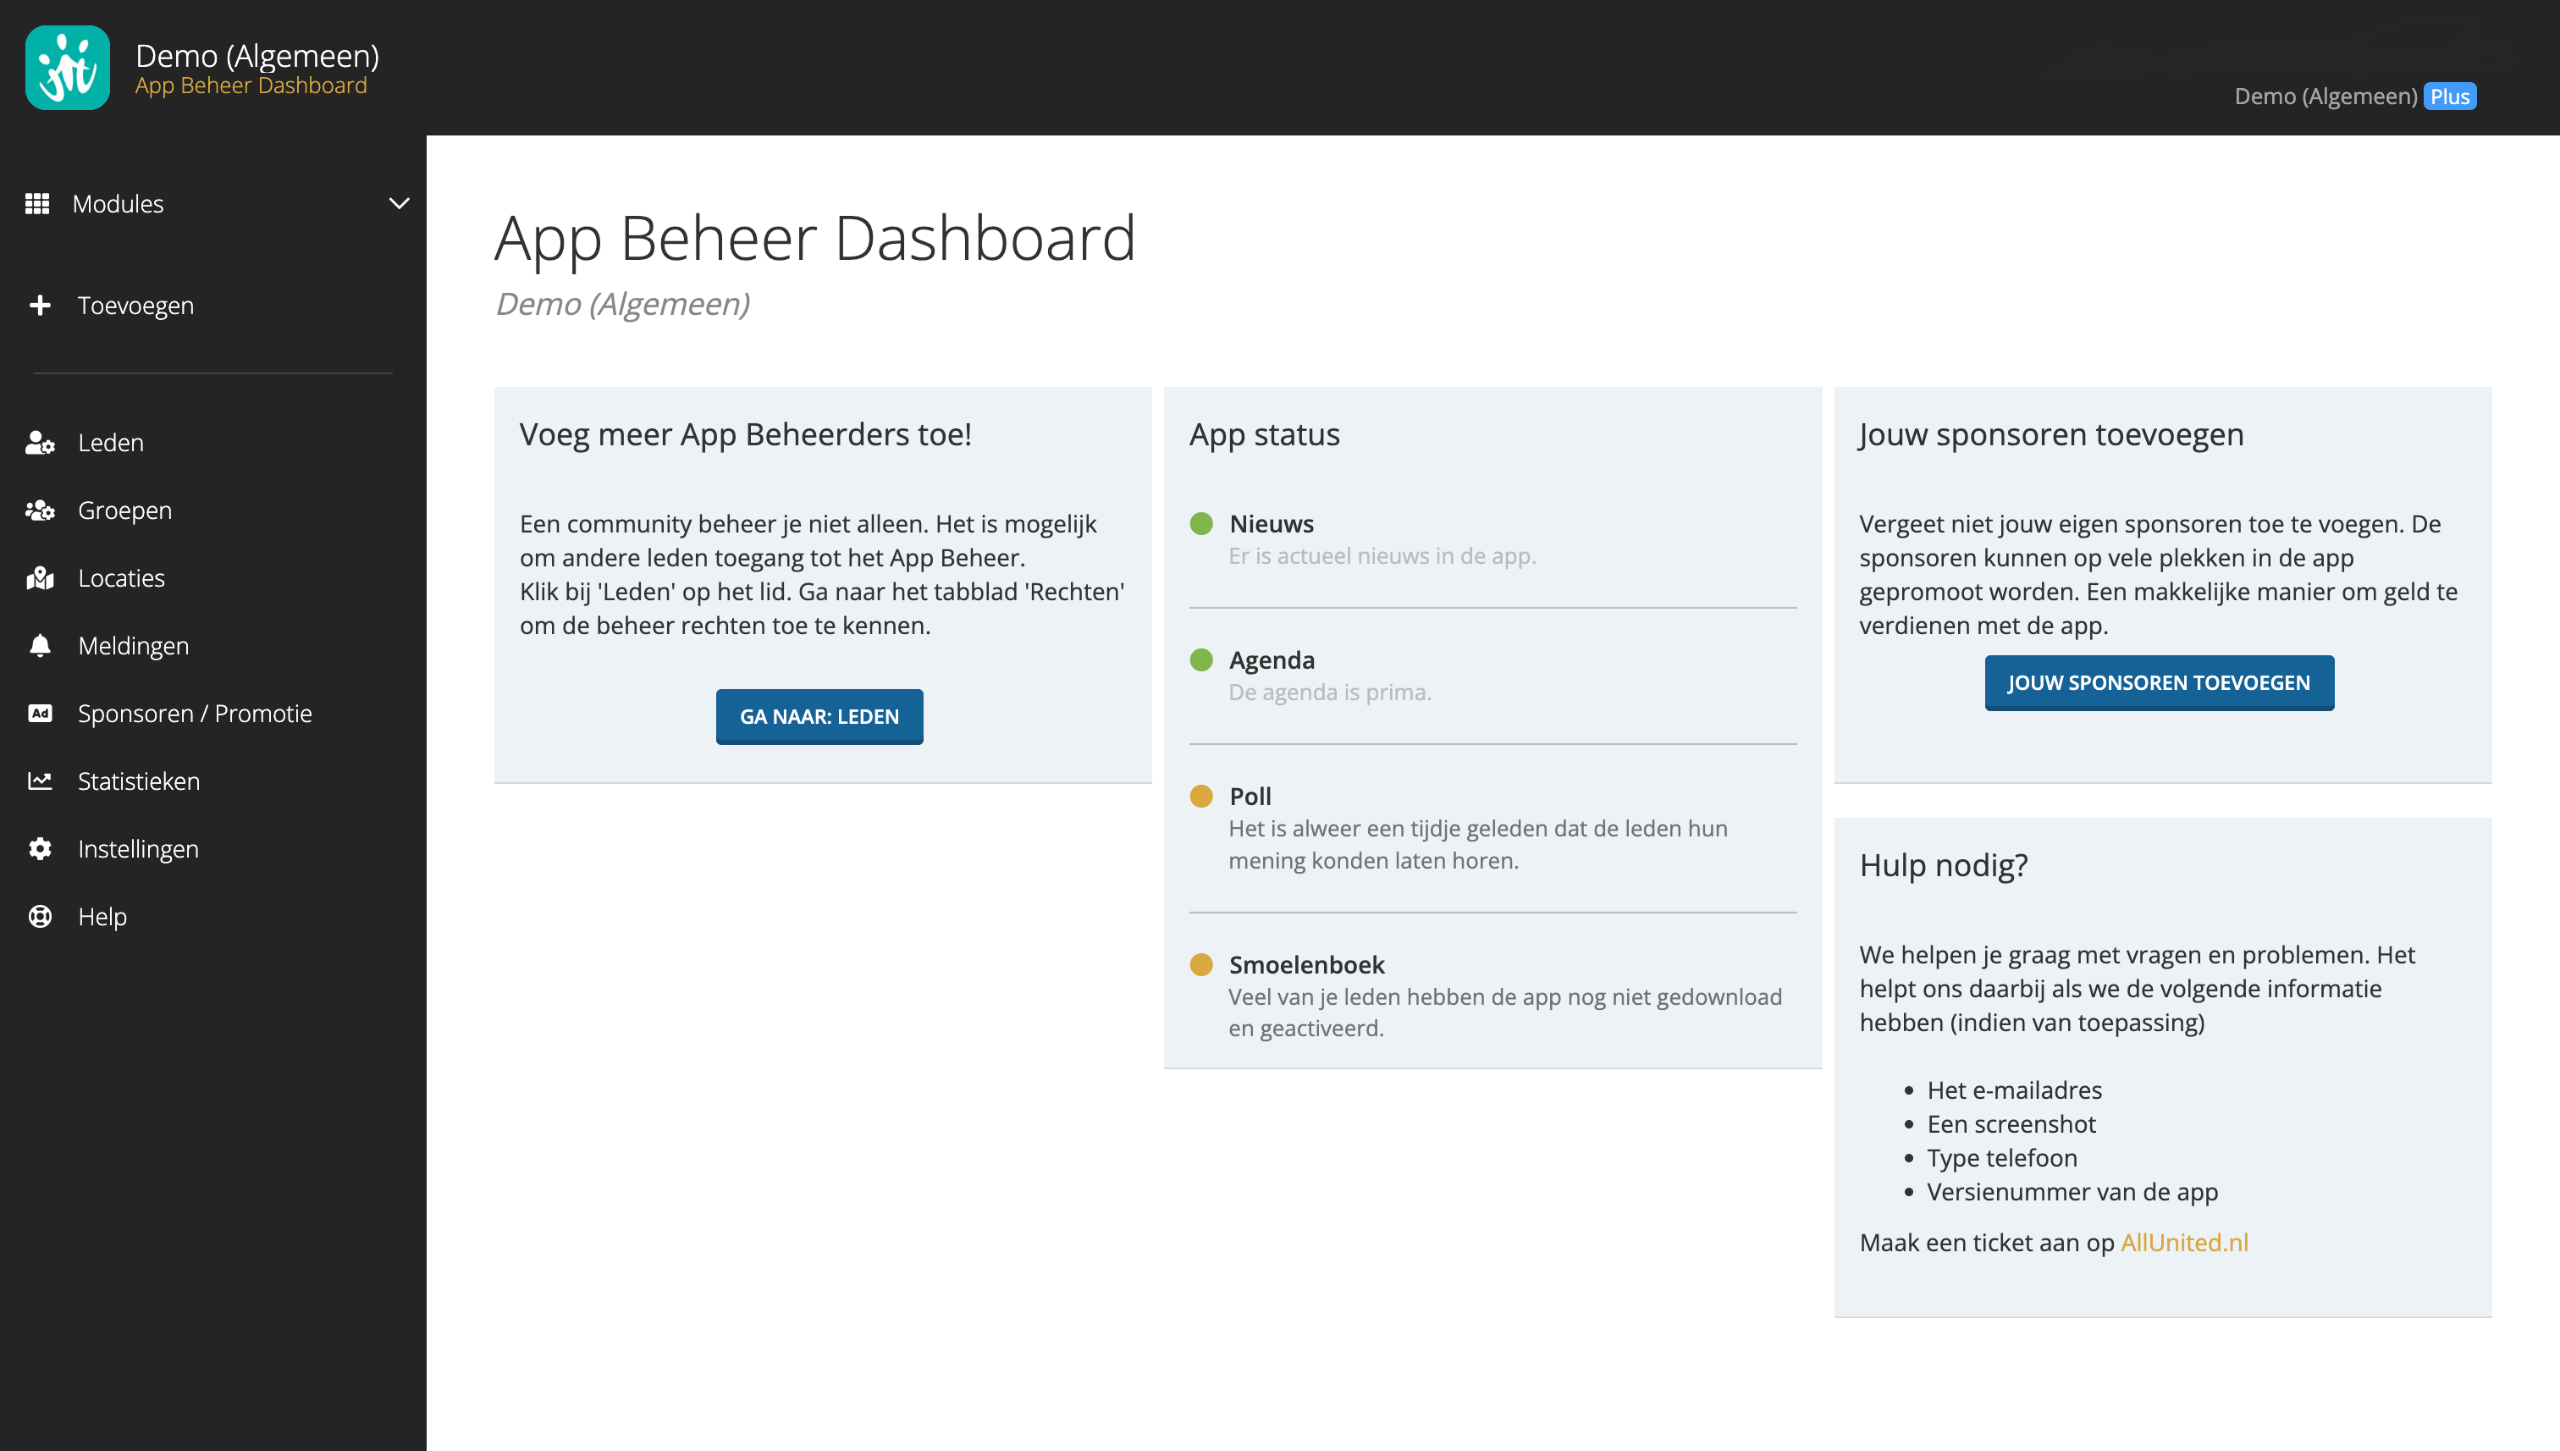This screenshot has height=1451, width=2560.
Task: Click the Meldingen bell icon
Action: 40,646
